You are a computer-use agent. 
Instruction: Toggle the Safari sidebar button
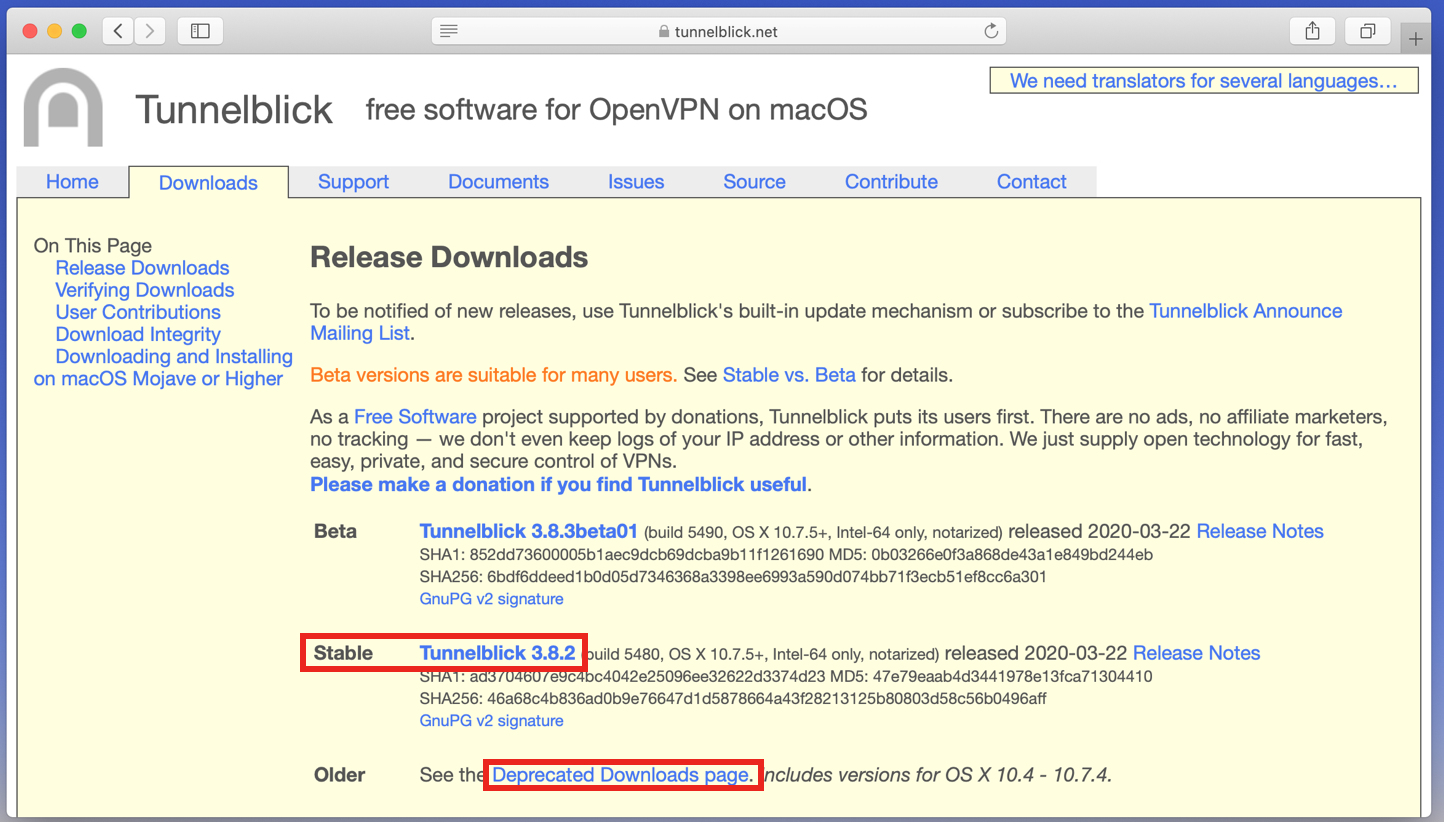(200, 31)
